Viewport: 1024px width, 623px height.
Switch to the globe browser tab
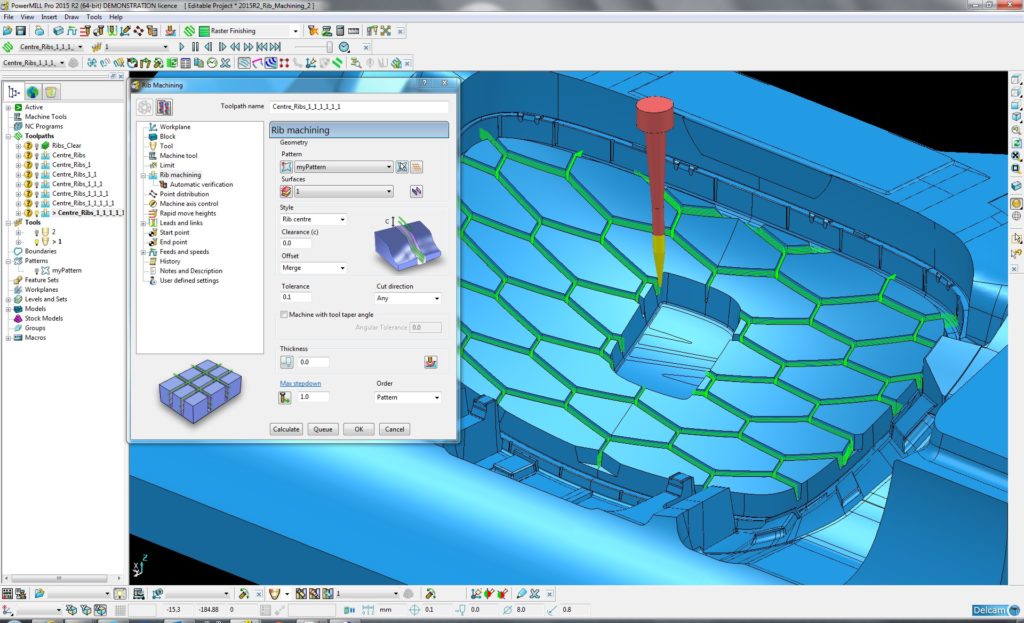(x=33, y=92)
